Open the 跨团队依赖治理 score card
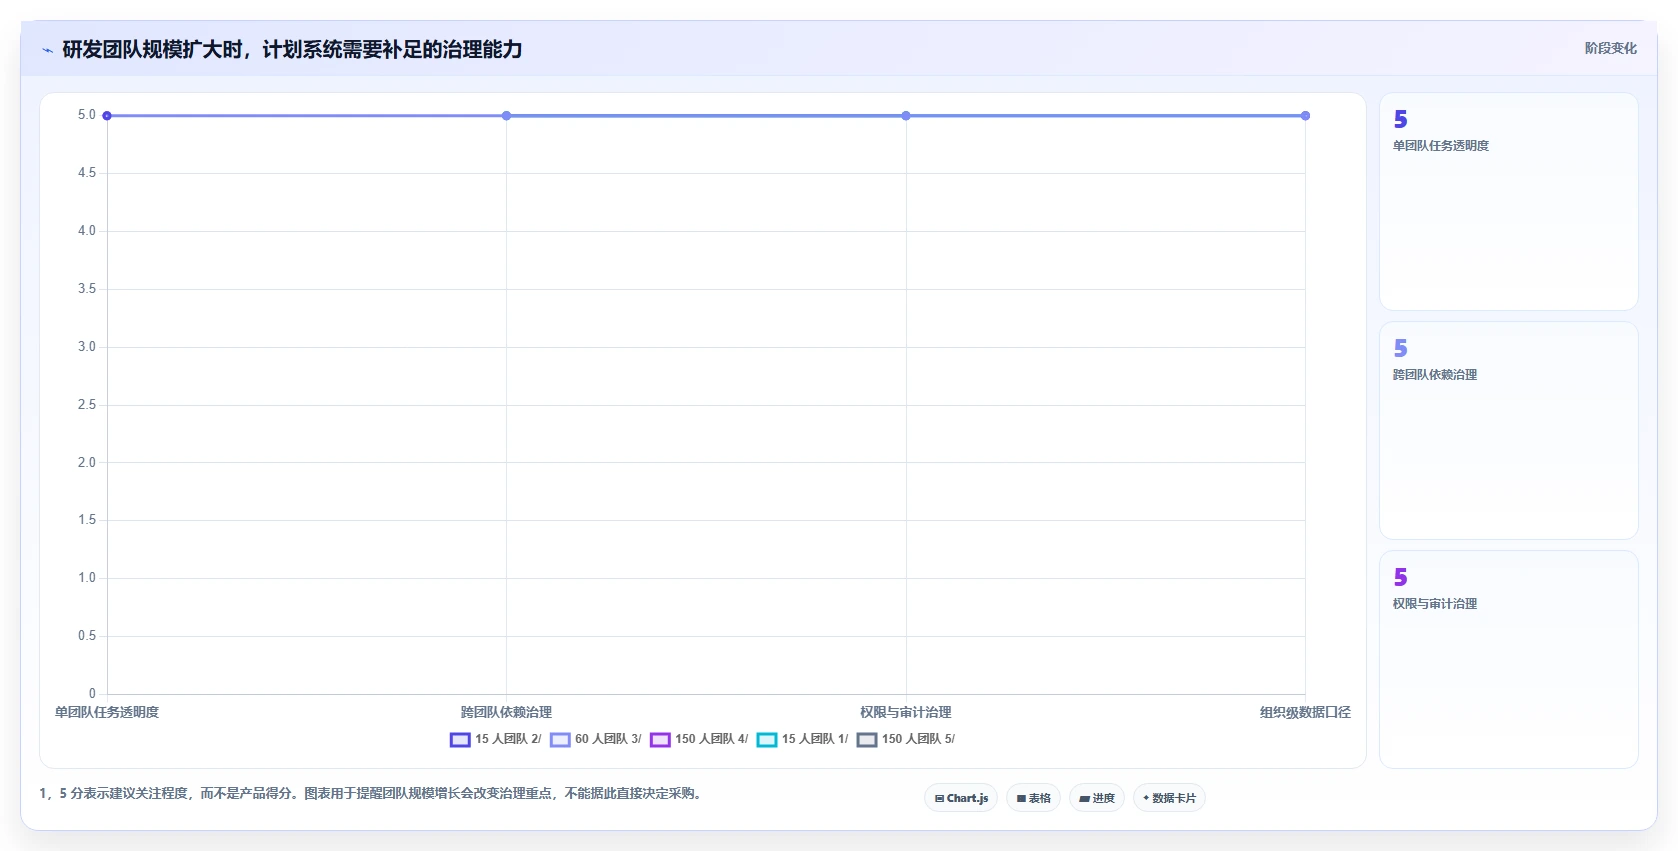The width and height of the screenshot is (1678, 851). click(x=1508, y=431)
